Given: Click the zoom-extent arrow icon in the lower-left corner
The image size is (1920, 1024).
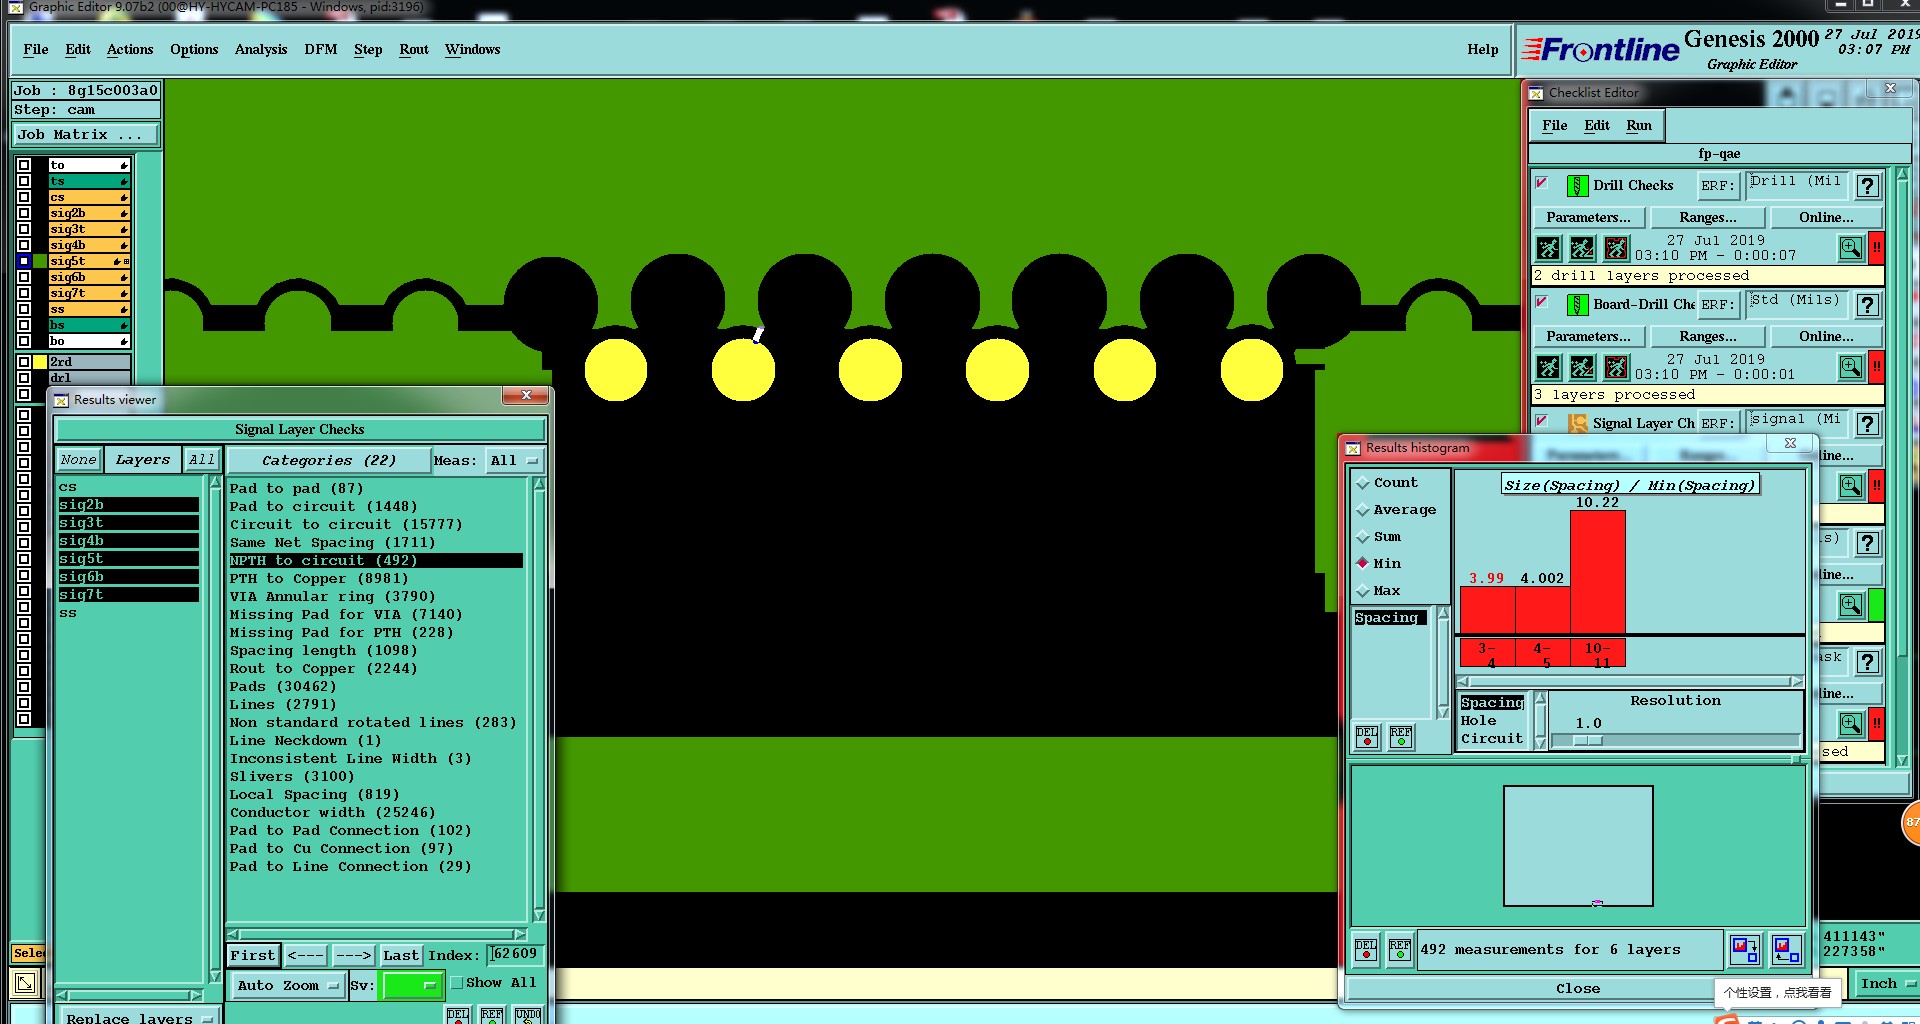Looking at the screenshot, I should click(25, 983).
